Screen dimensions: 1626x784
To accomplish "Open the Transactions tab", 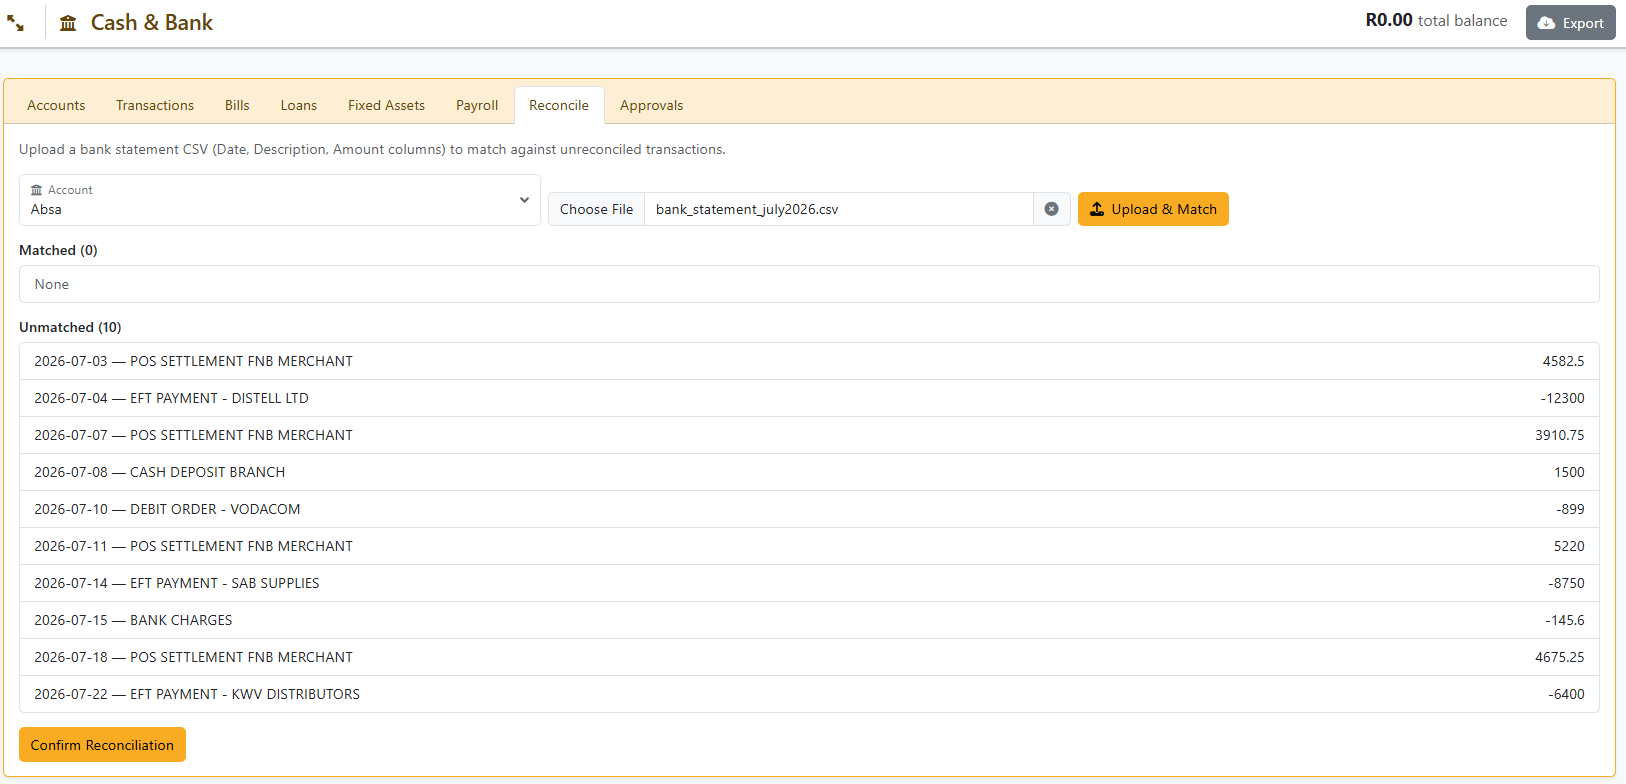I will [155, 105].
